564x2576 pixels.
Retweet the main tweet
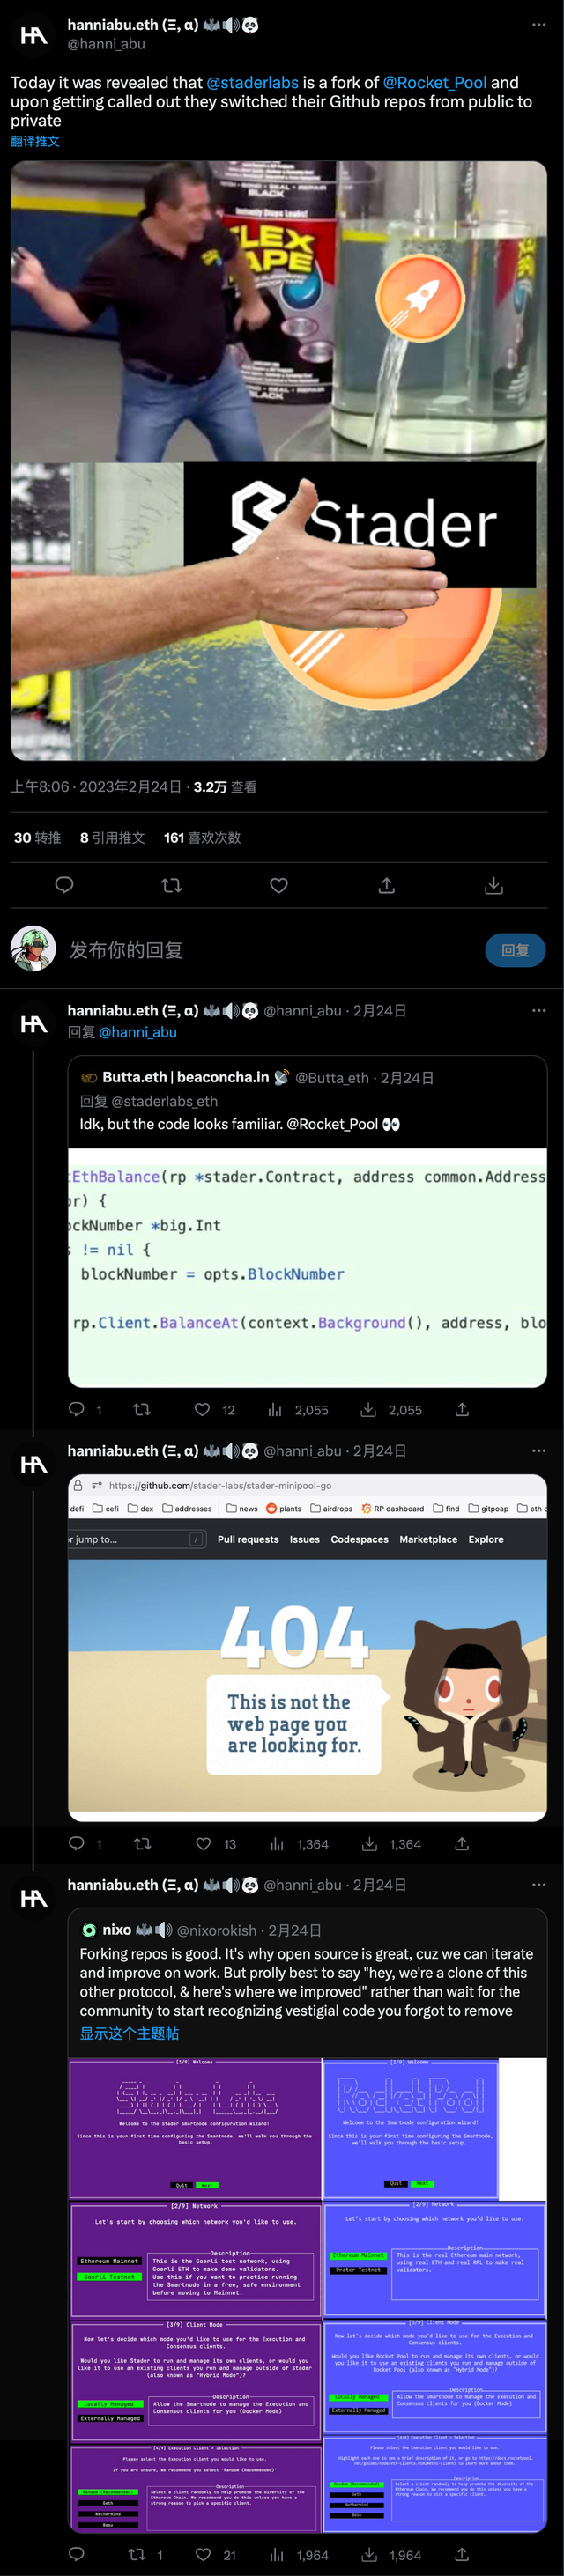coord(171,885)
